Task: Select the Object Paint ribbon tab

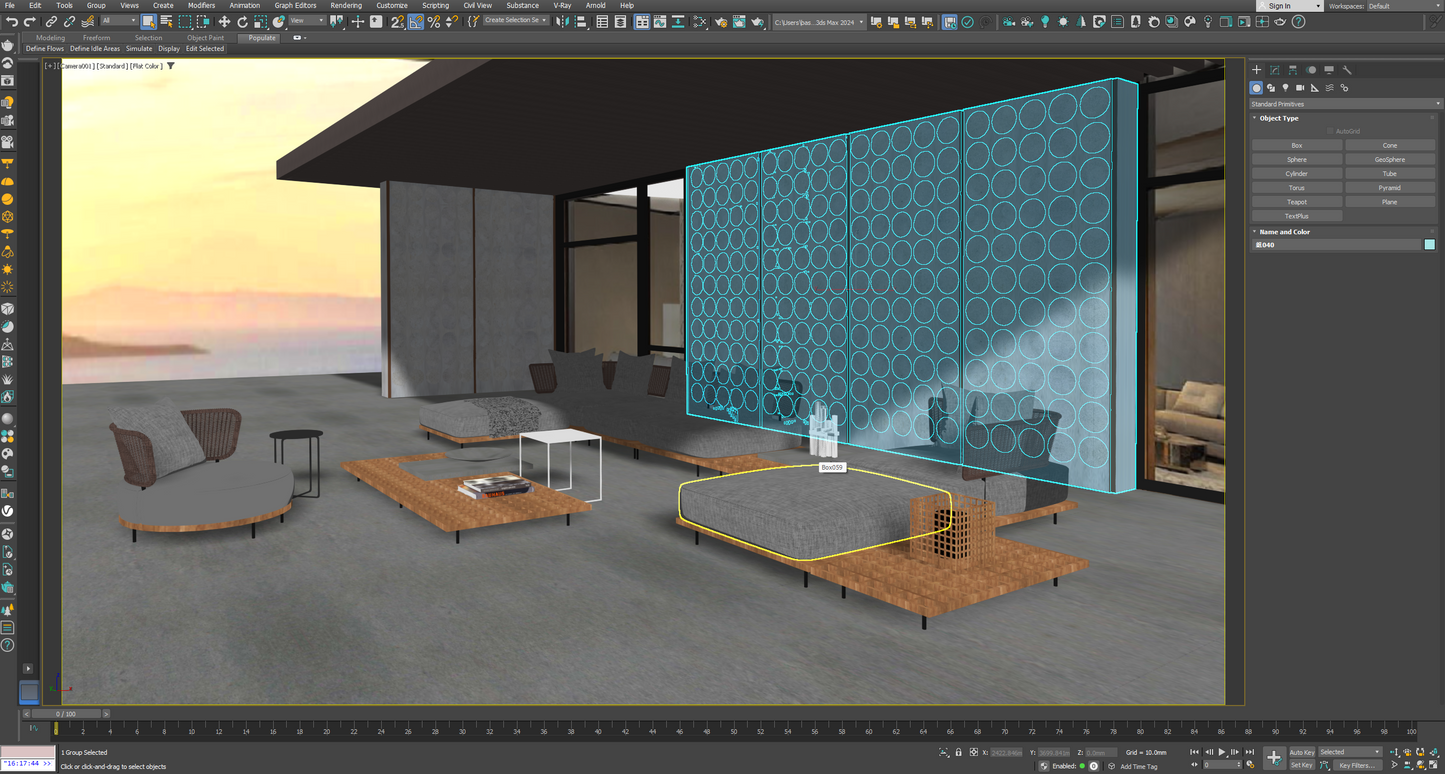Action: (x=205, y=38)
